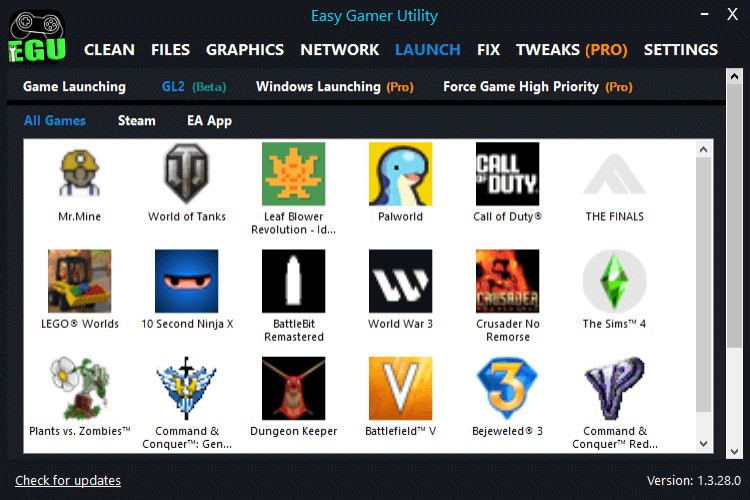This screenshot has height=500, width=750.
Task: Select the Leaf Blower Revolution icon
Action: 294,174
